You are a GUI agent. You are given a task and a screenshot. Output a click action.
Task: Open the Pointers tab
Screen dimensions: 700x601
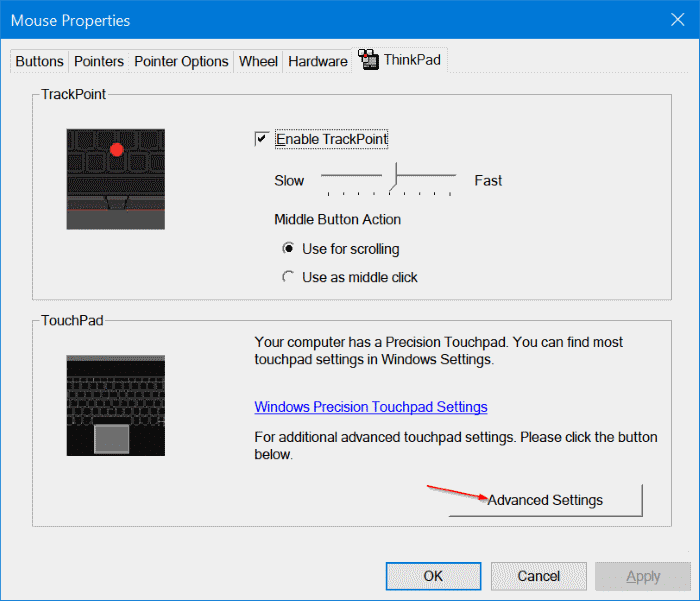point(99,61)
